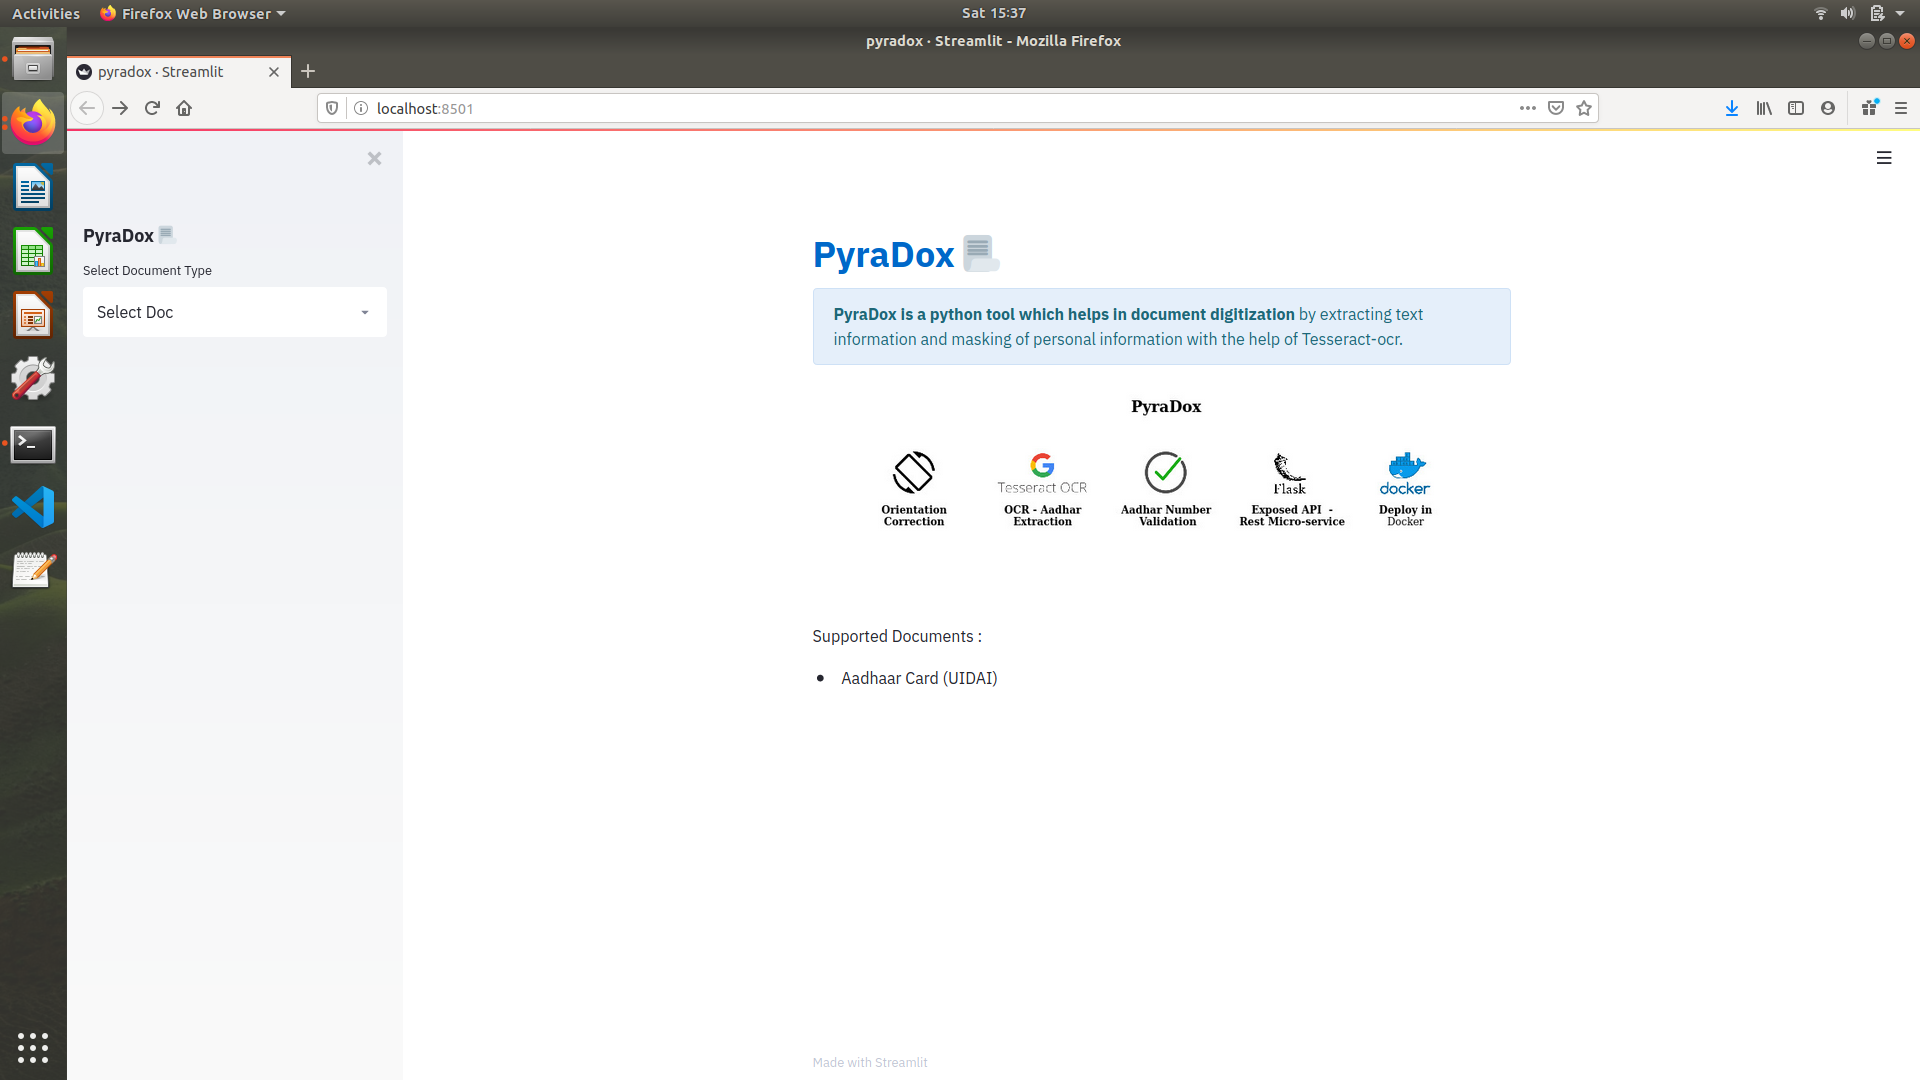Select the pyradox Streamlit tab
Image resolution: width=1920 pixels, height=1080 pixels.
pyautogui.click(x=170, y=72)
